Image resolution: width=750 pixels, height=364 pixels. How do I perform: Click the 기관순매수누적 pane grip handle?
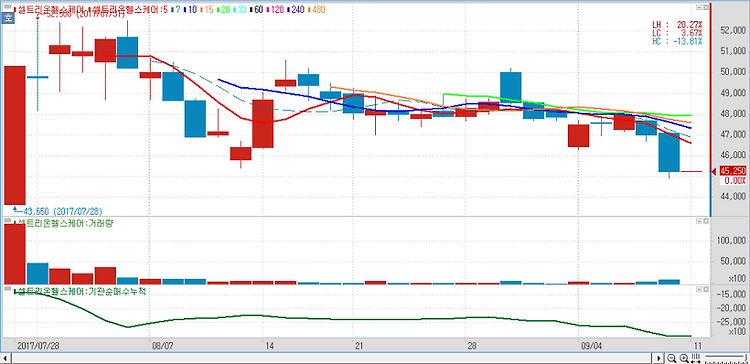8,289
